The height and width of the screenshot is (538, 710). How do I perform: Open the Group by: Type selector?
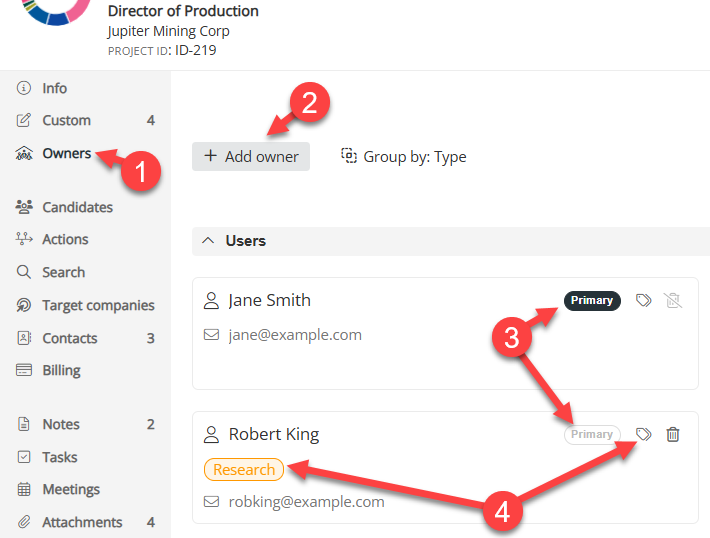(x=403, y=156)
